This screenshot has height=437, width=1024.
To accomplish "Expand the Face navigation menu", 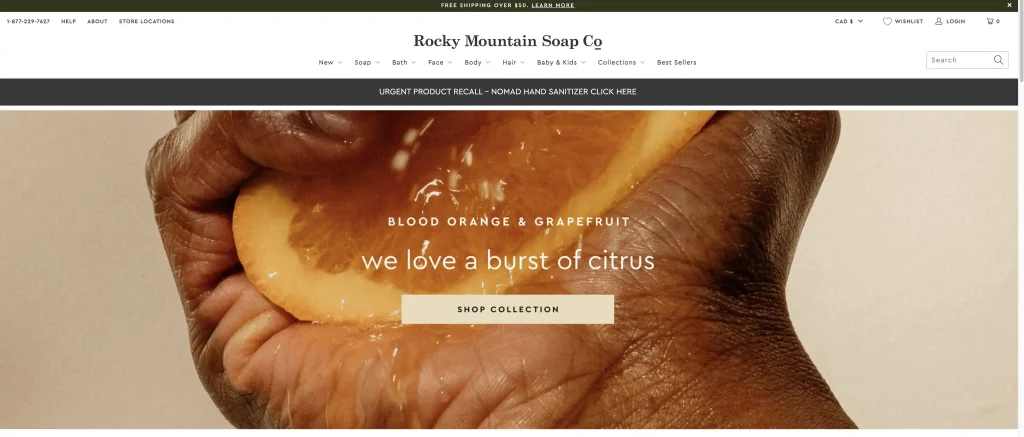I will (440, 63).
